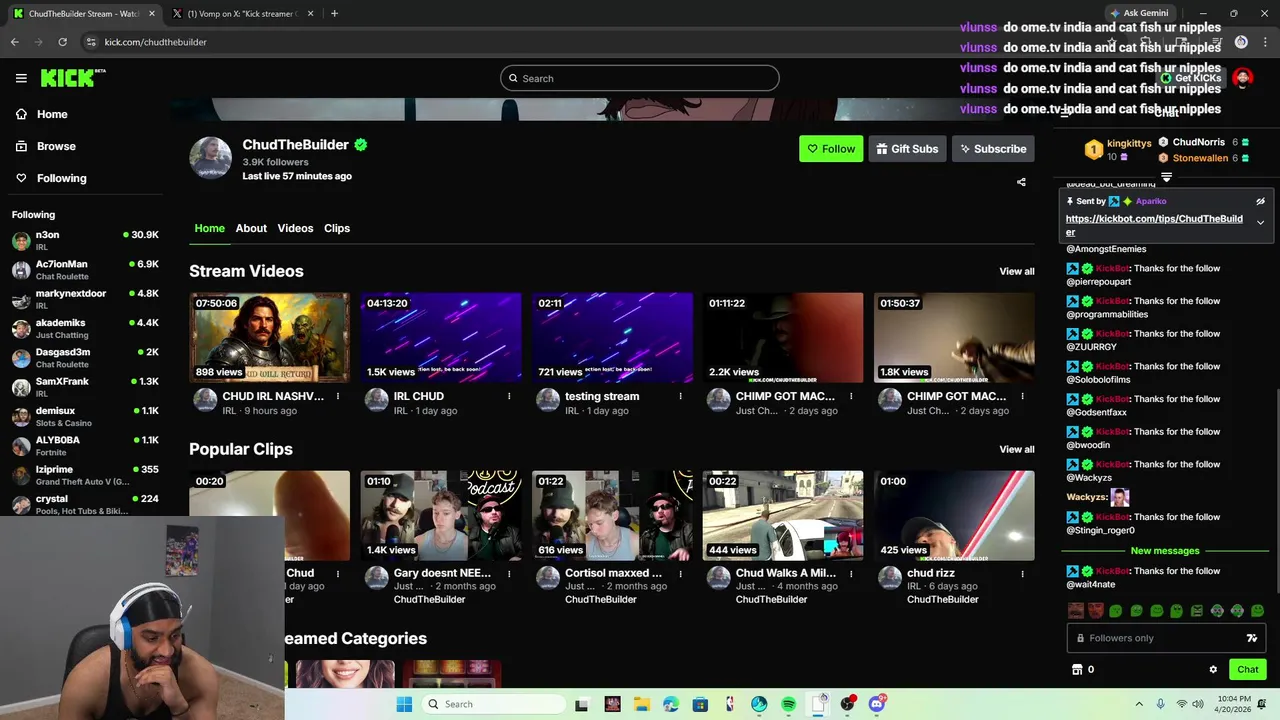
Task: Click the Follow button
Action: click(831, 149)
